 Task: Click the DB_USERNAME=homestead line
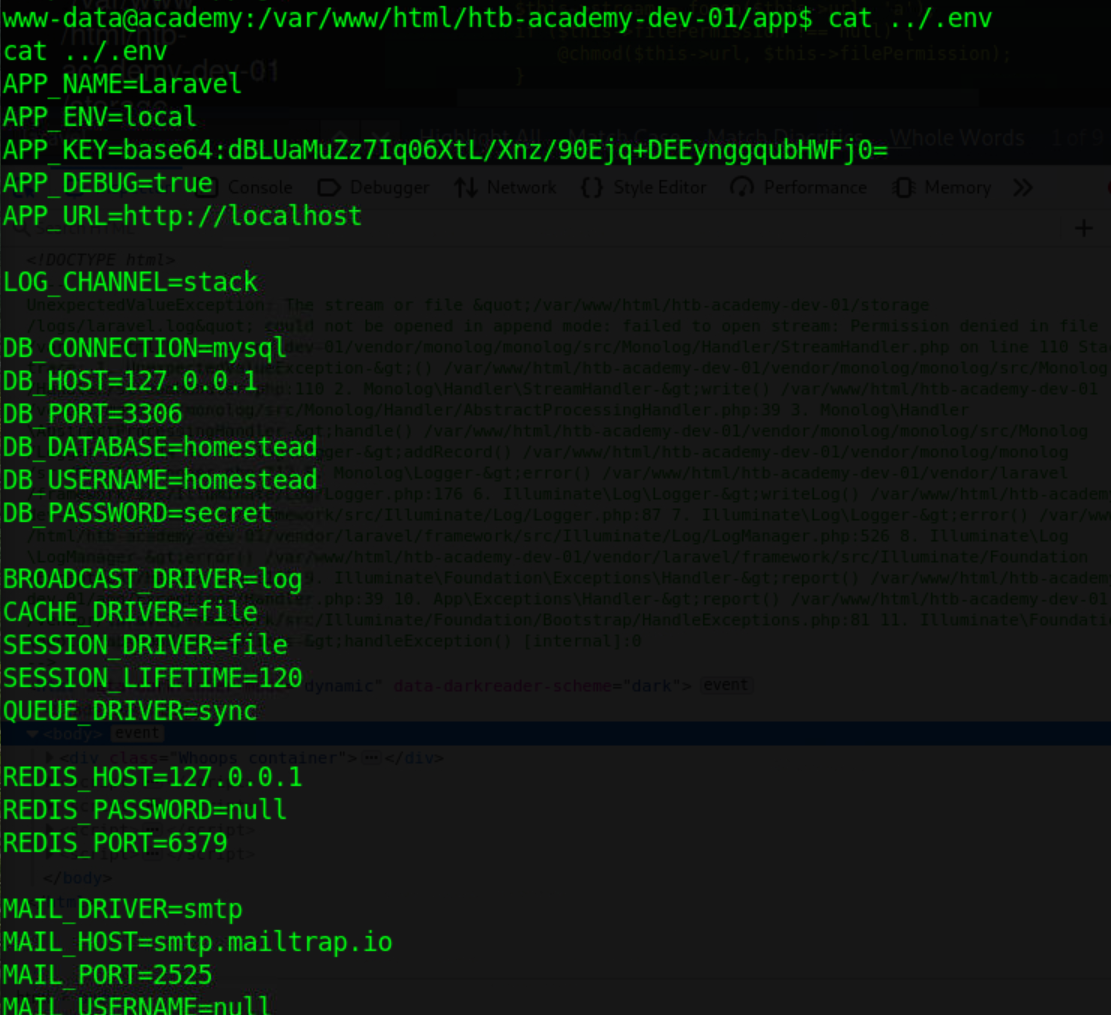(x=159, y=480)
